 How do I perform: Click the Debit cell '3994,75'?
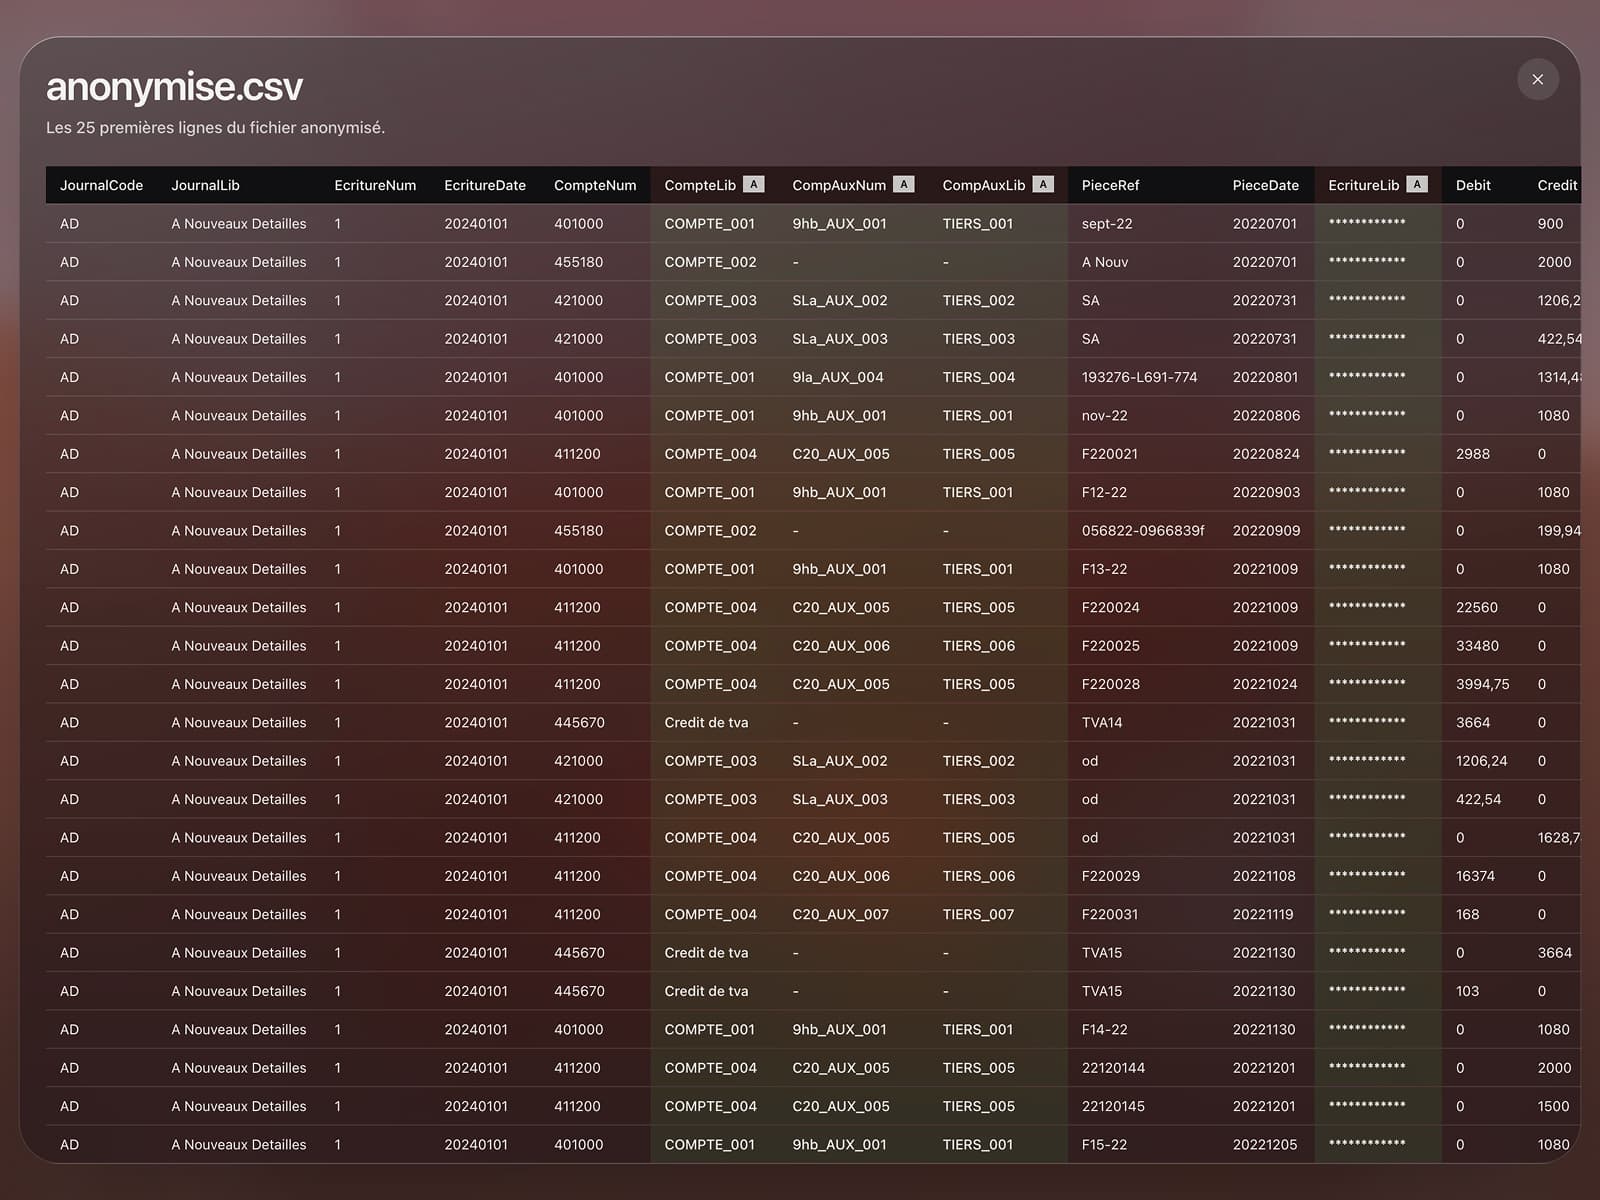(x=1483, y=684)
